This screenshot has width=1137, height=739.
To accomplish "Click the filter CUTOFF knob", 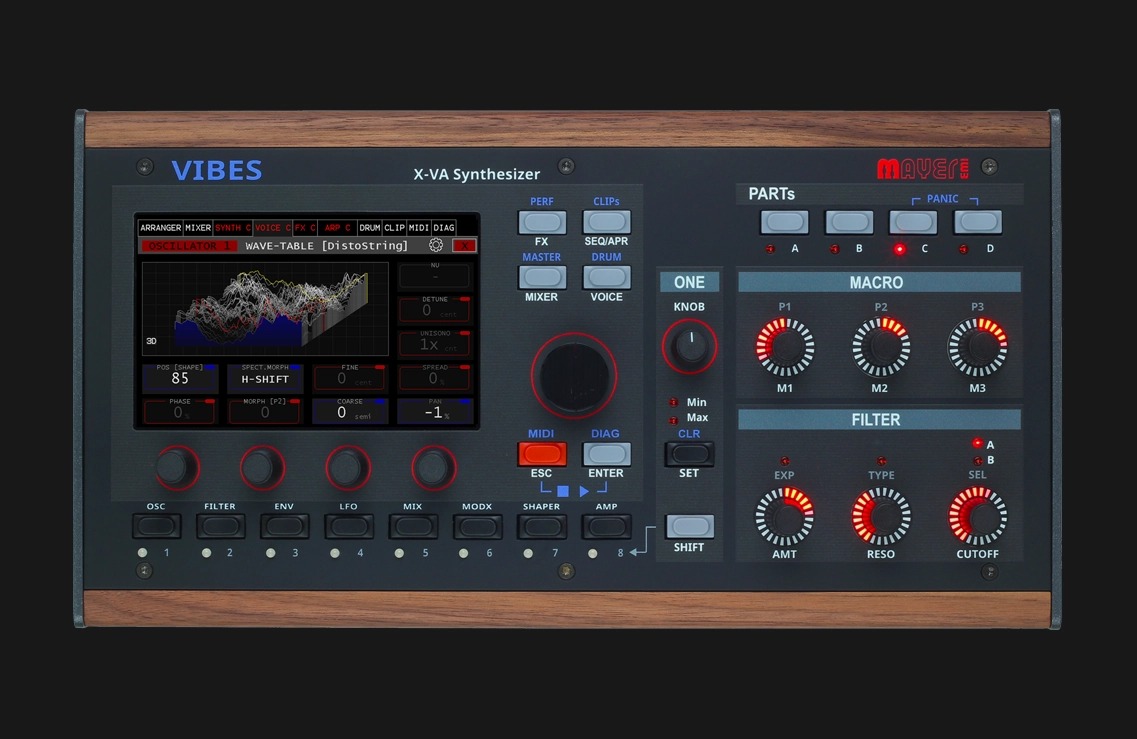I will tap(977, 516).
